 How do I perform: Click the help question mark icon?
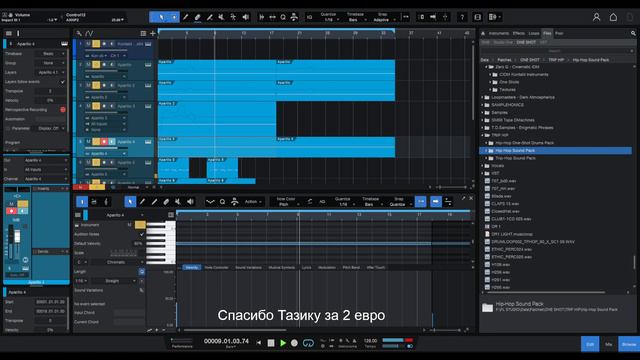(462, 17)
